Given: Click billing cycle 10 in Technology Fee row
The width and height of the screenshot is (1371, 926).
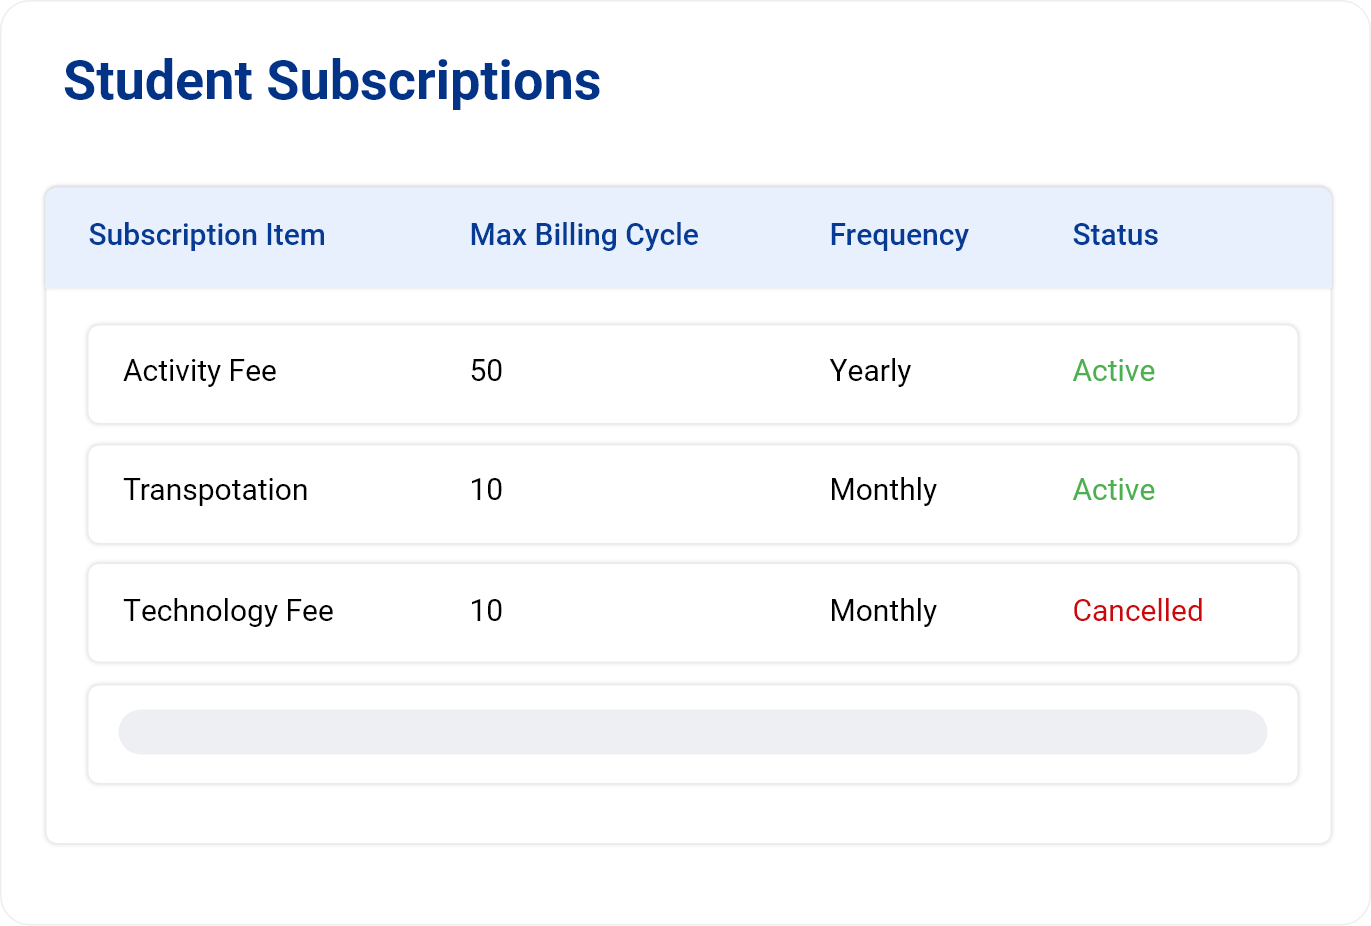Looking at the screenshot, I should tap(486, 611).
